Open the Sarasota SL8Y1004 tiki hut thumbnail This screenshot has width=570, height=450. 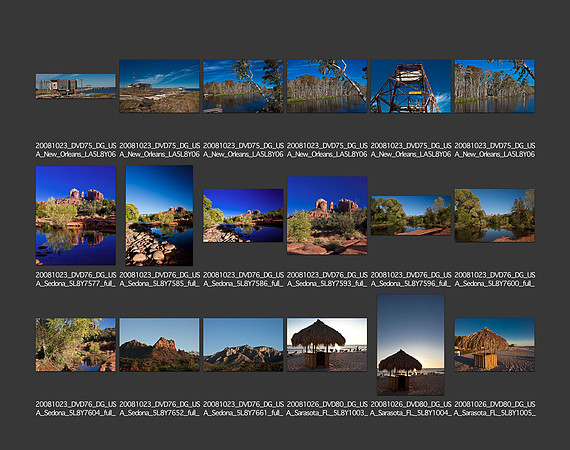click(410, 345)
